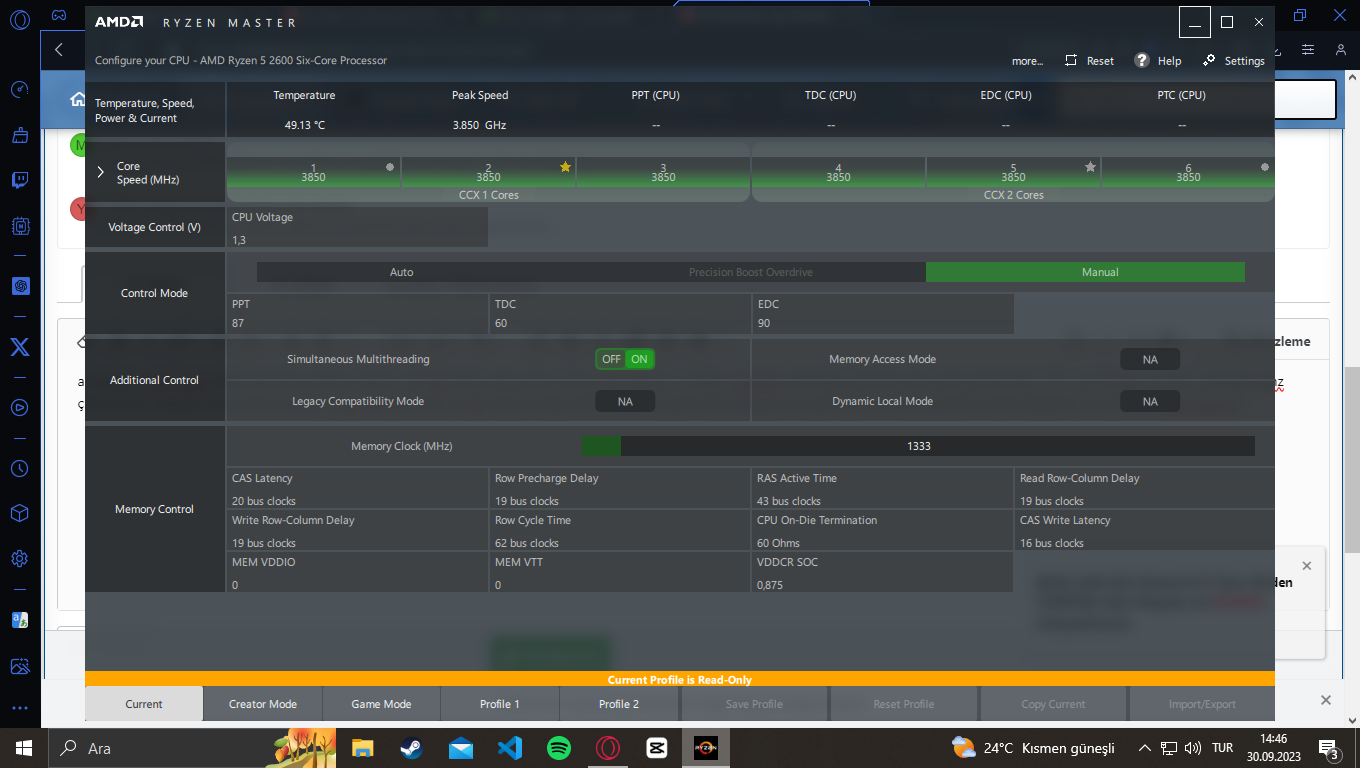Image resolution: width=1360 pixels, height=768 pixels.
Task: Click the dot marker on core 6
Action: pyautogui.click(x=1265, y=167)
